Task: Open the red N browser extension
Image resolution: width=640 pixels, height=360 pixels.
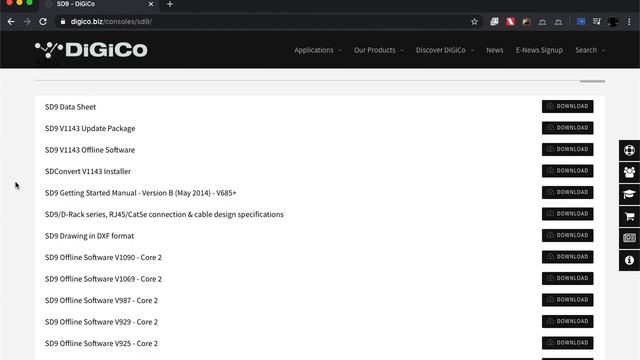Action: pyautogui.click(x=510, y=22)
